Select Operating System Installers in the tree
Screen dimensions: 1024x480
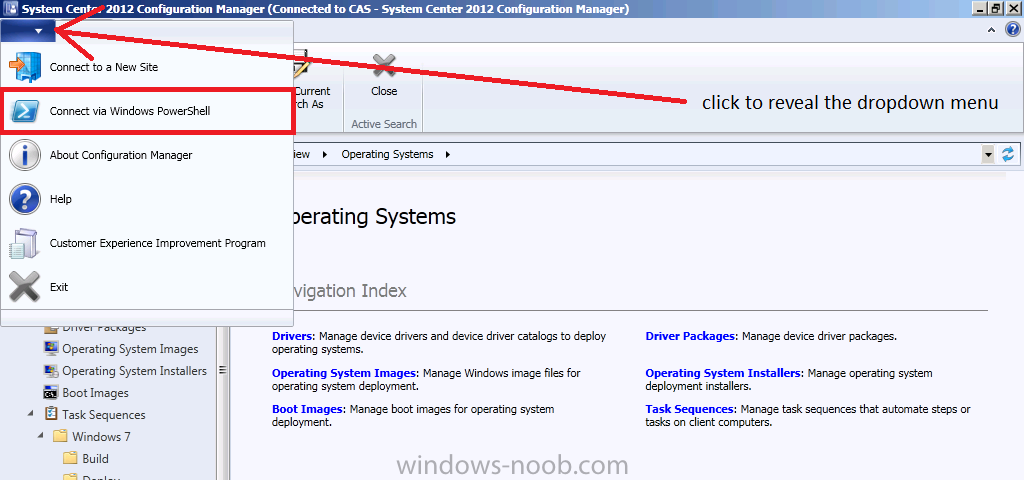[135, 371]
